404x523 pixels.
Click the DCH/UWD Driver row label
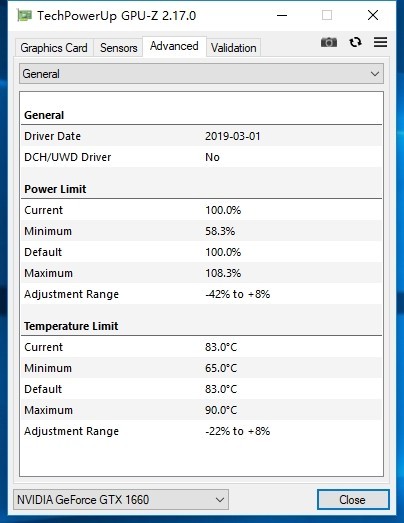[67, 157]
